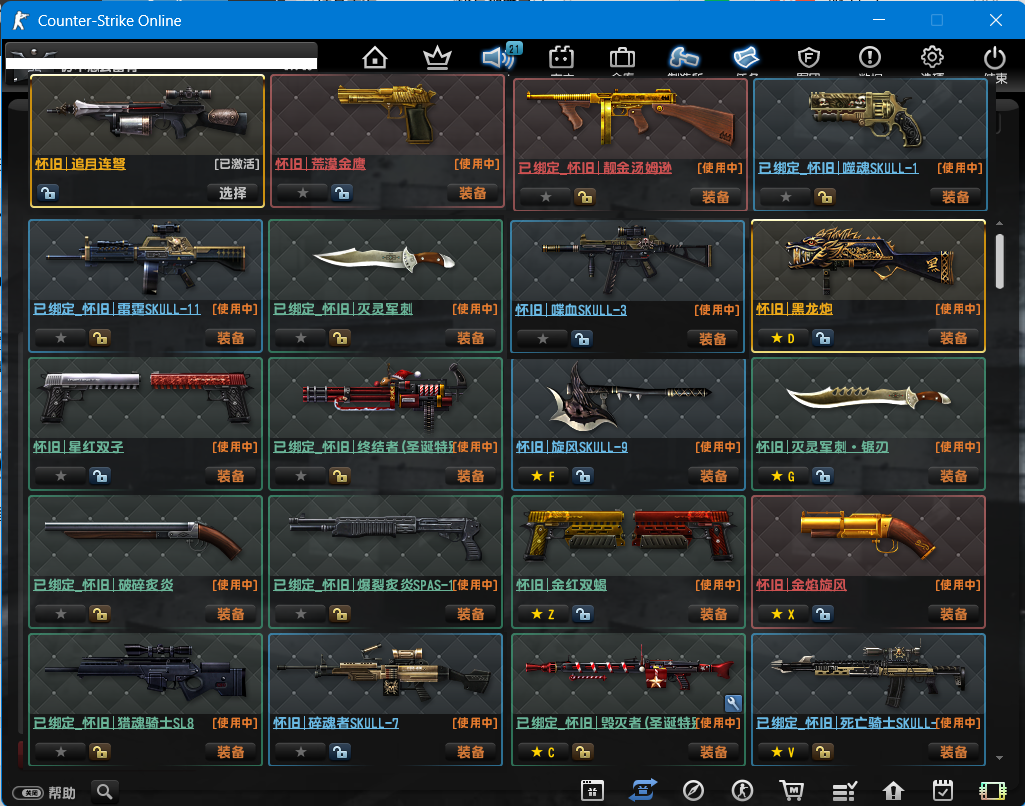The image size is (1025, 806).
Task: Open the 已绑定_怀旧|灭灵军刺 name link
Action: [343, 309]
